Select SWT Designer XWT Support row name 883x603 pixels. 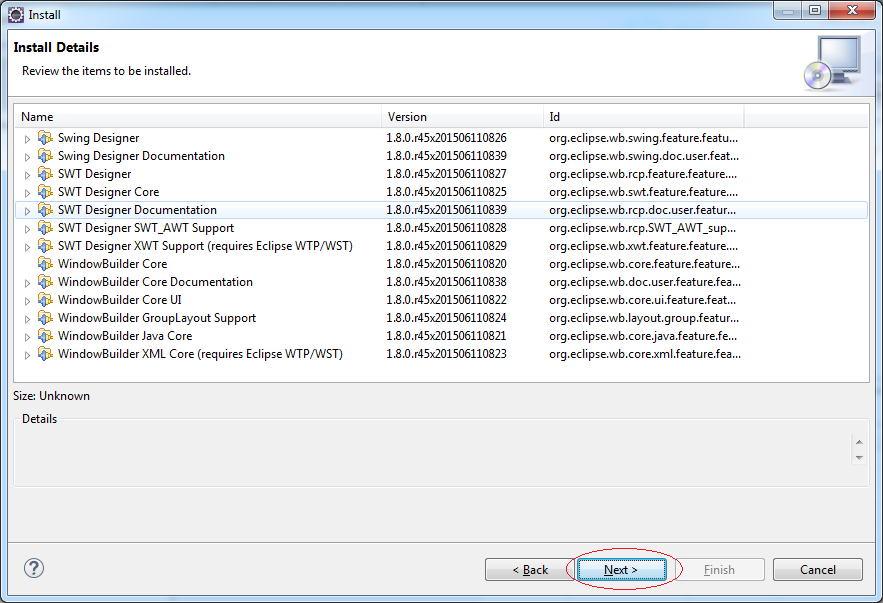tap(205, 245)
